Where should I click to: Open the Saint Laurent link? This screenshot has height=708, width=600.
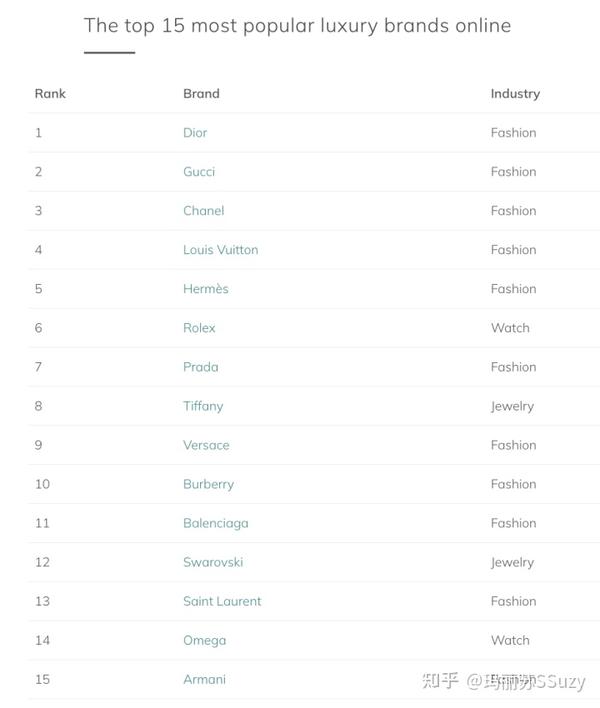[222, 601]
